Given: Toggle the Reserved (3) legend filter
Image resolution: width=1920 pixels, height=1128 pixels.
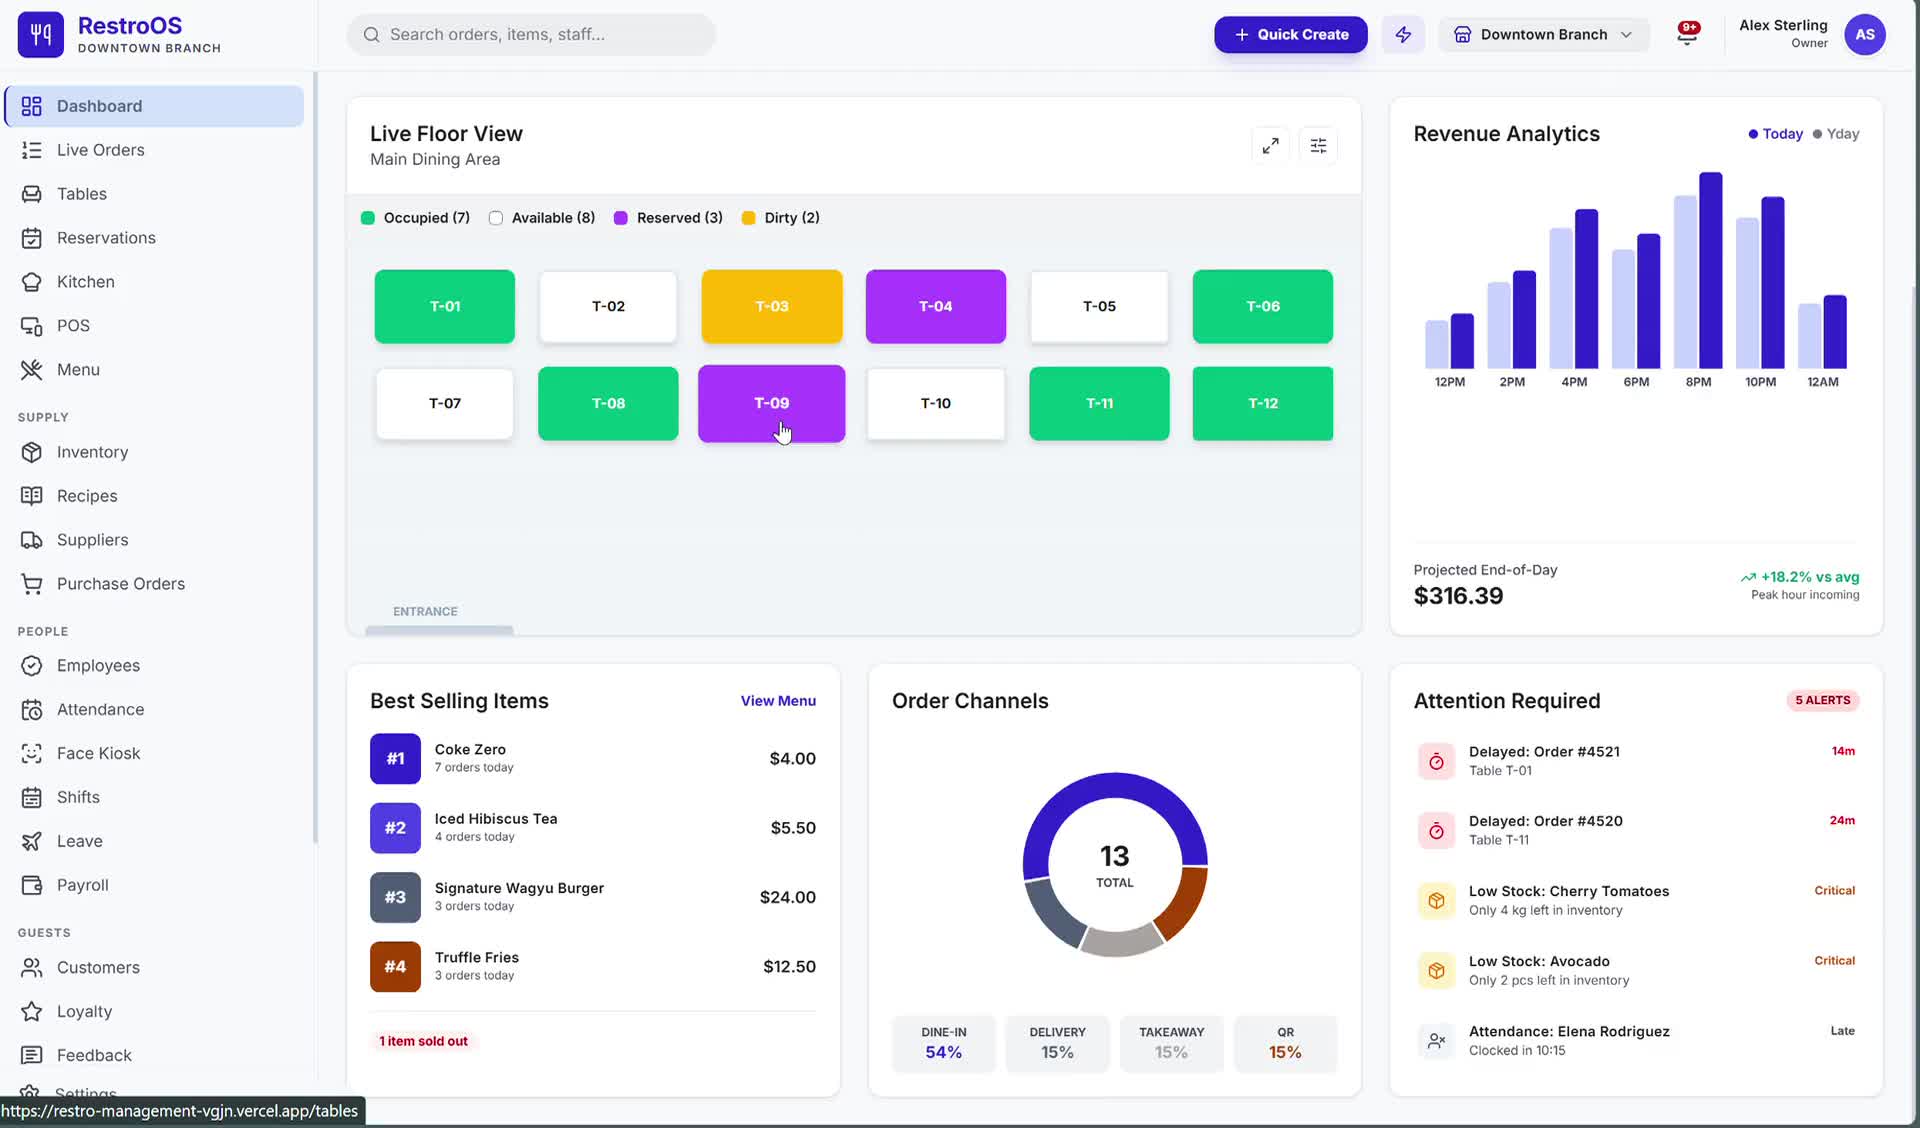Looking at the screenshot, I should (668, 218).
